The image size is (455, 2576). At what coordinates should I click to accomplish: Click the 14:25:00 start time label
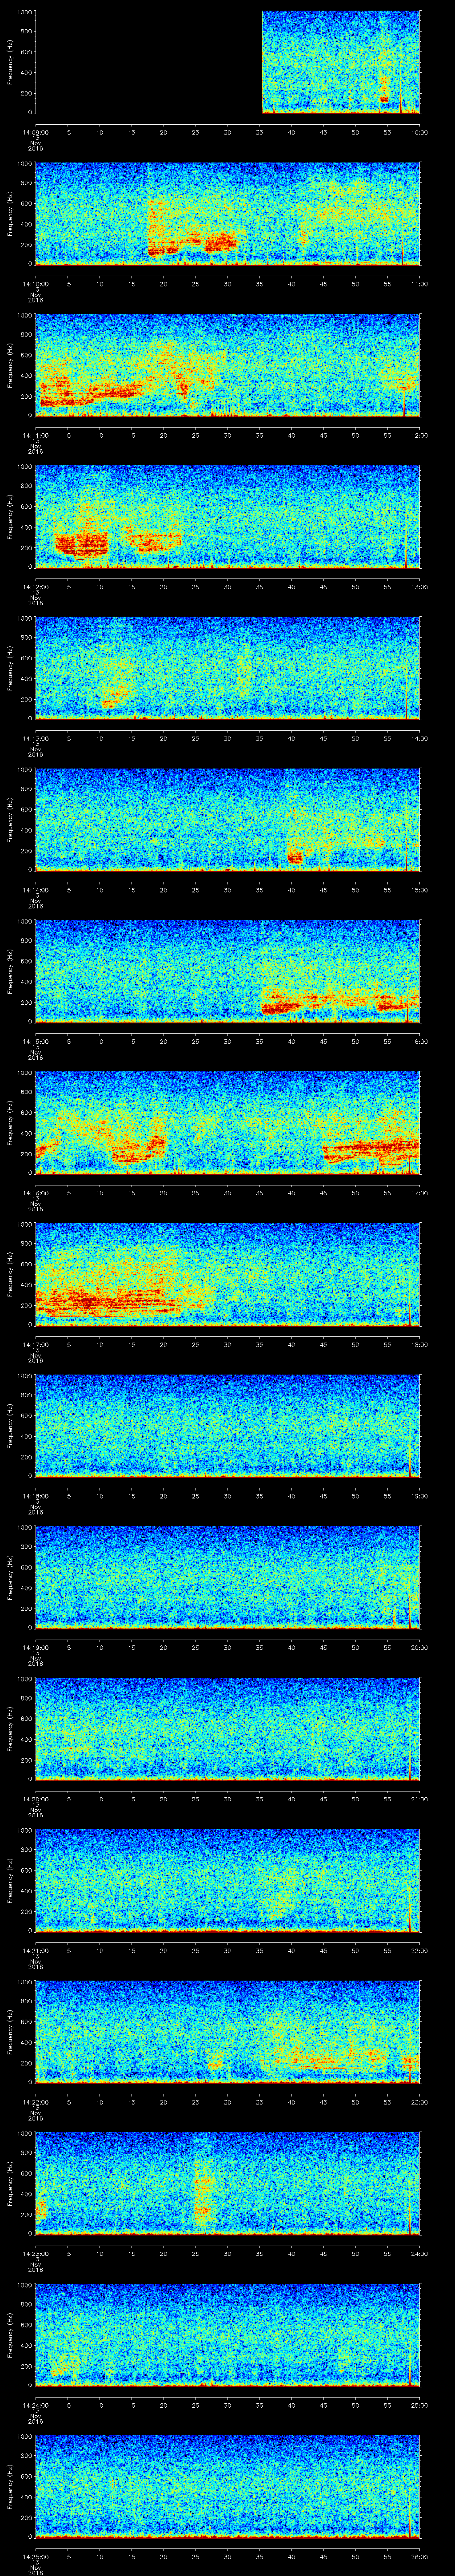(x=35, y=2556)
